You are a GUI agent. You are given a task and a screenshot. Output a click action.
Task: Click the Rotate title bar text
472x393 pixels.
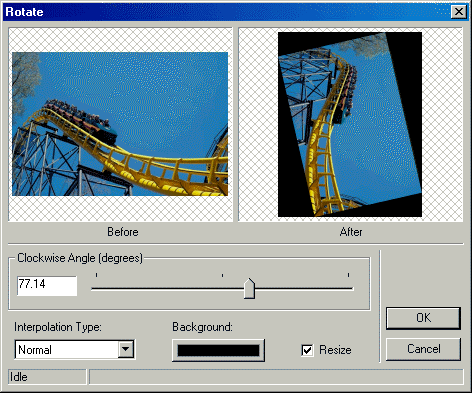click(x=24, y=12)
